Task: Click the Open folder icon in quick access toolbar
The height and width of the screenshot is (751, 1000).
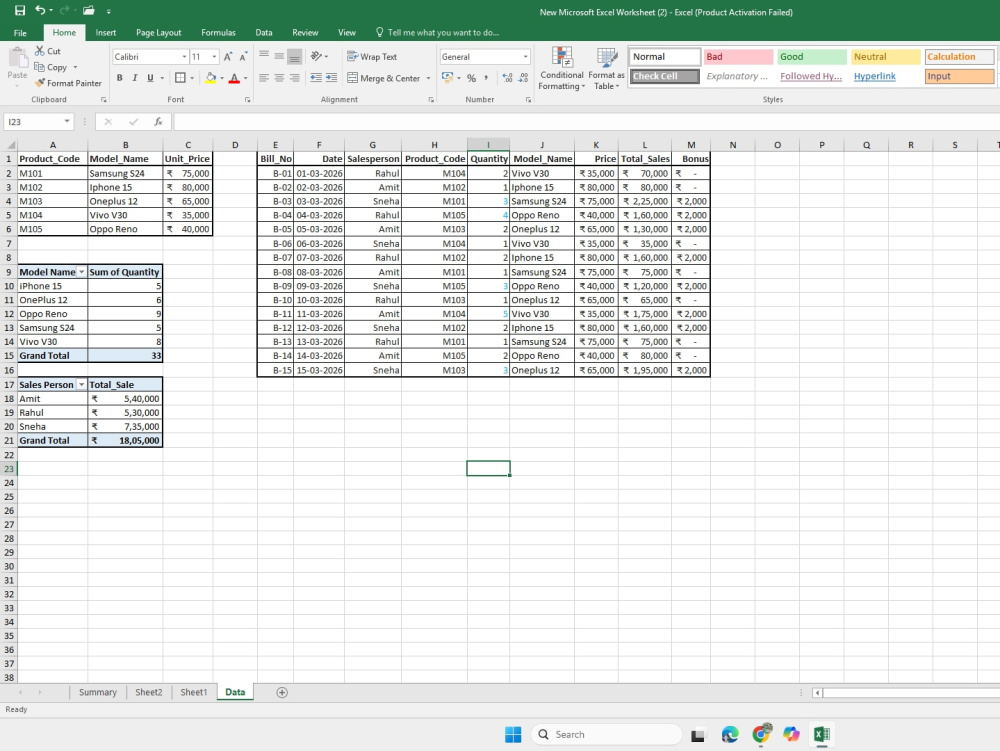Action: pyautogui.click(x=89, y=10)
